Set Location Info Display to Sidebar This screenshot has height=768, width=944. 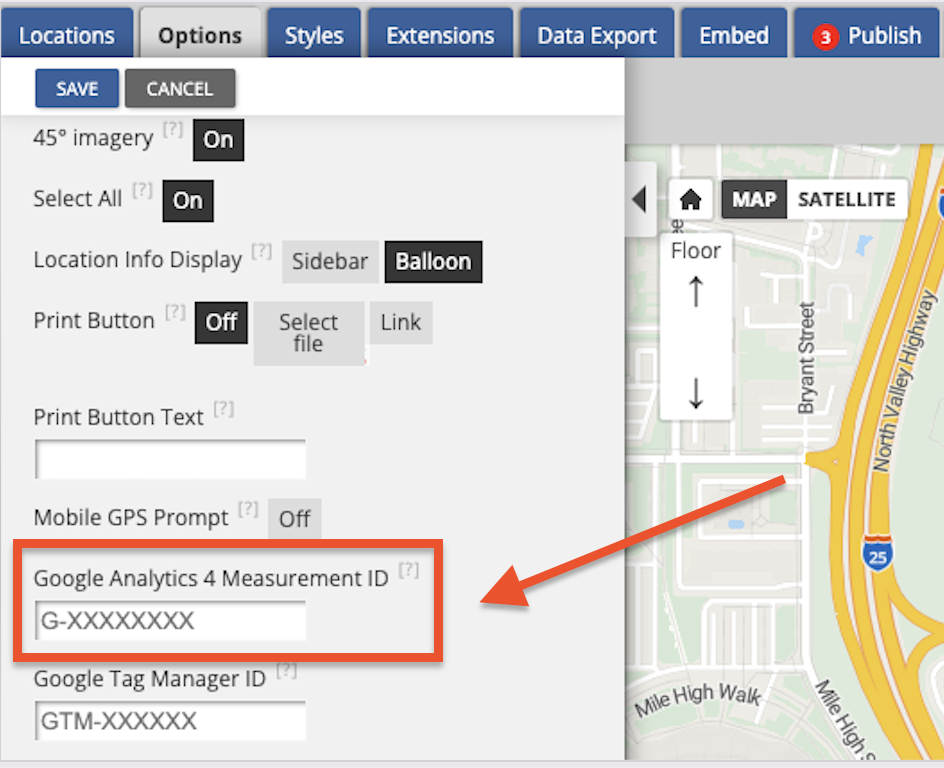pos(330,262)
